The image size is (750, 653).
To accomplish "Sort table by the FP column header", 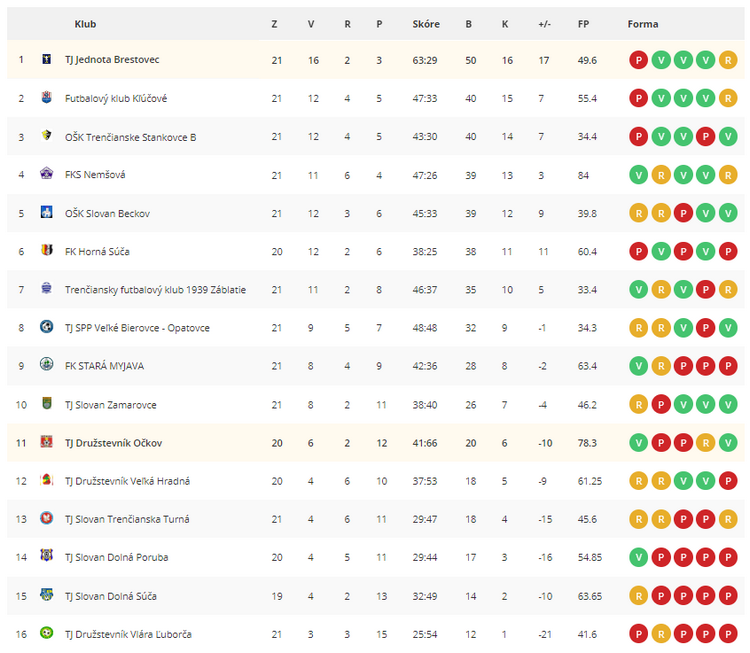I will click(x=583, y=24).
